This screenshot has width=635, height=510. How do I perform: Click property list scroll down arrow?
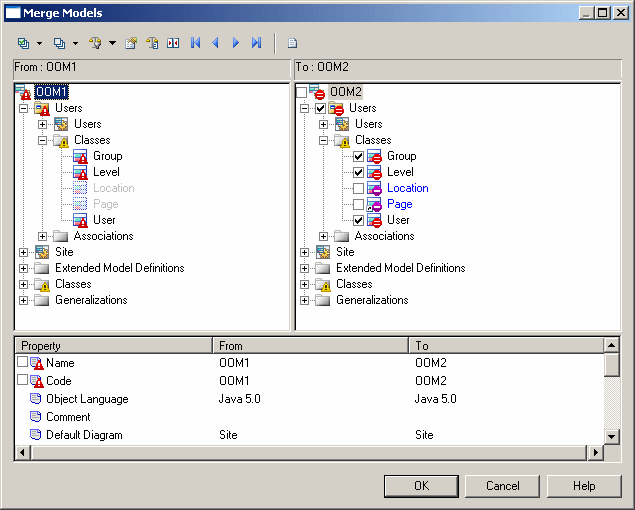click(612, 437)
